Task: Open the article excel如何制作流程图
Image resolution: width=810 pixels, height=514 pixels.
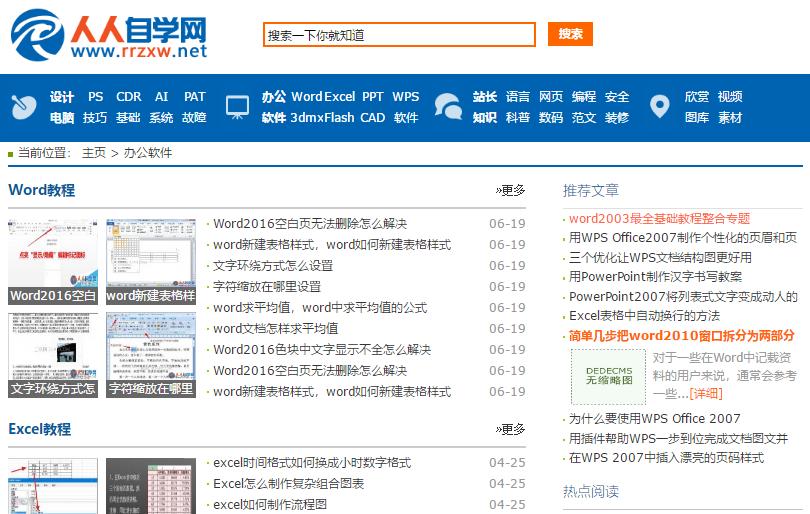Action: (270, 505)
